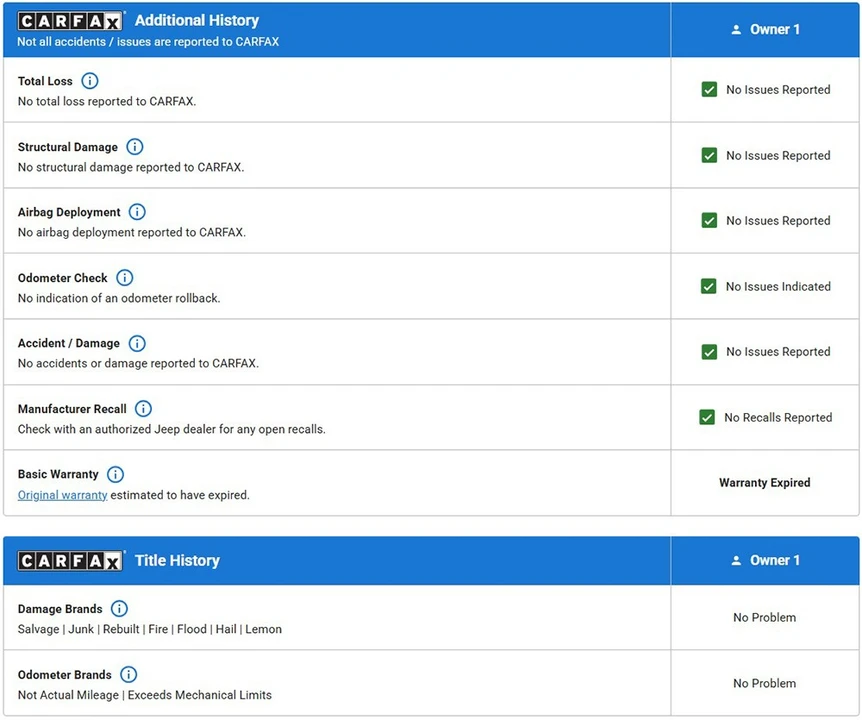The image size is (862, 720).
Task: Open the Structural Damage info icon
Action: click(x=135, y=147)
